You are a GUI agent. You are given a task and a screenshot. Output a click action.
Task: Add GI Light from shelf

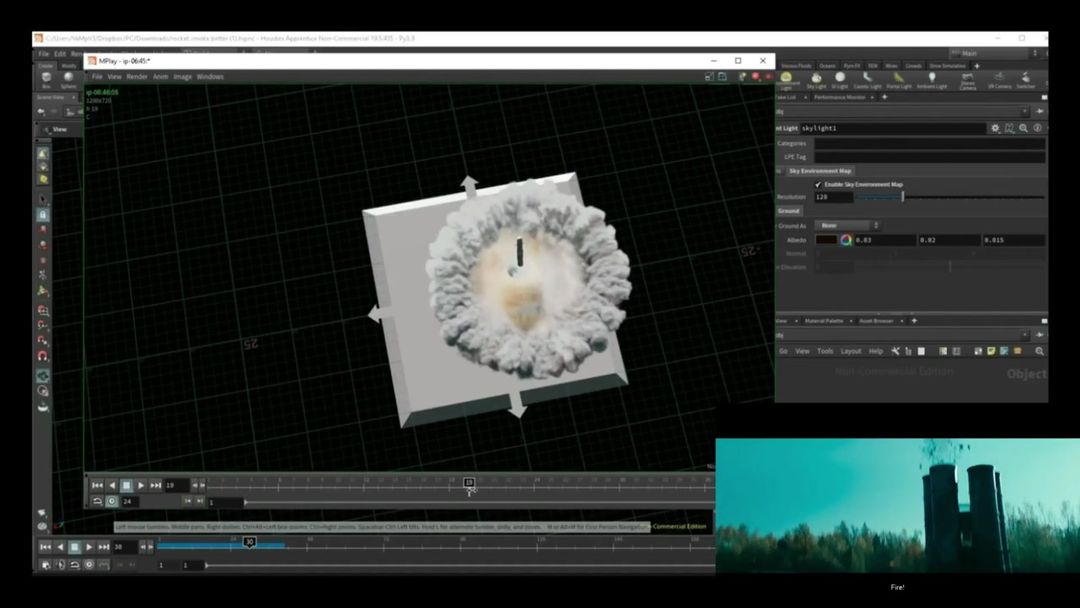tap(840, 80)
